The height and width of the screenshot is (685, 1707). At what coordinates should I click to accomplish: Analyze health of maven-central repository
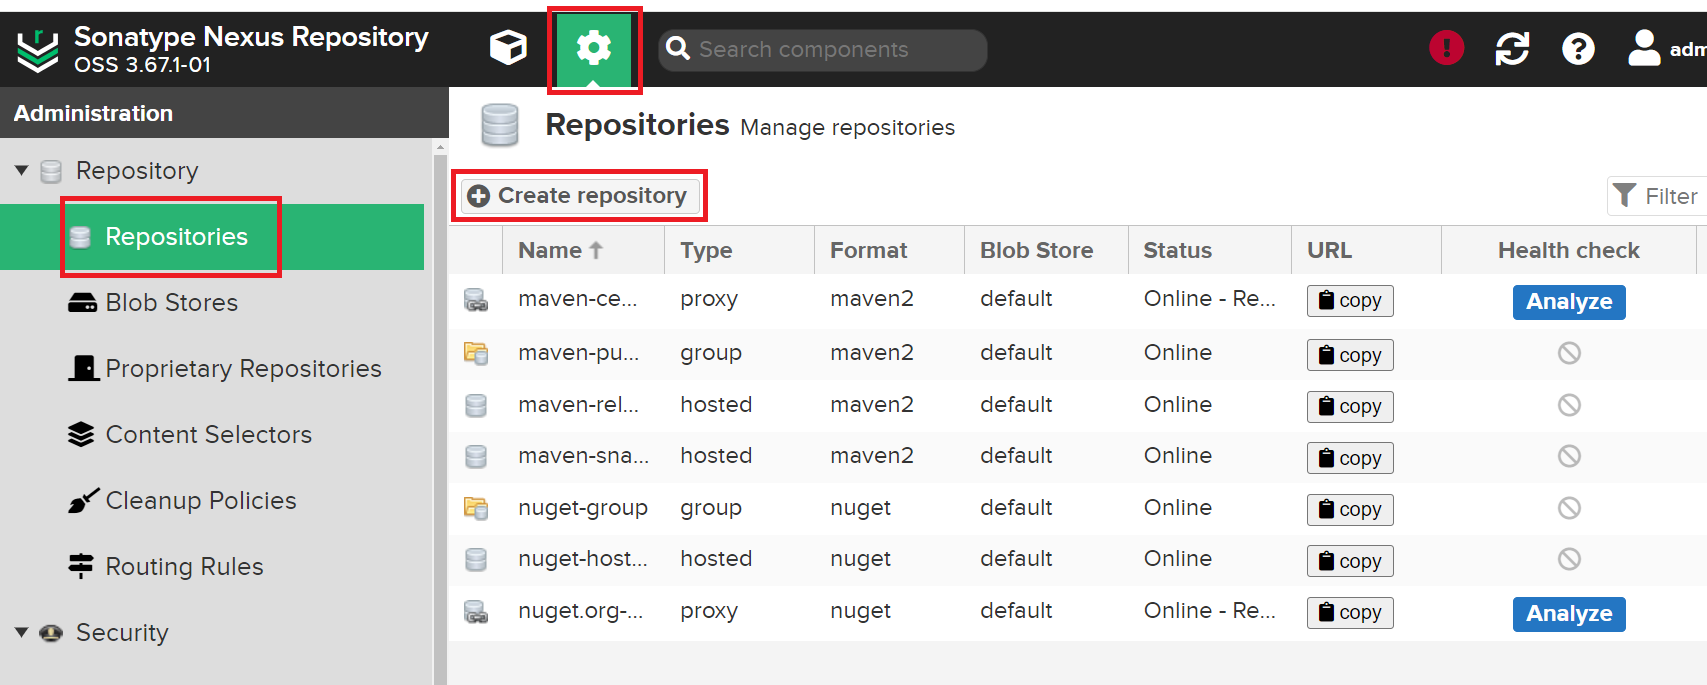click(1569, 302)
